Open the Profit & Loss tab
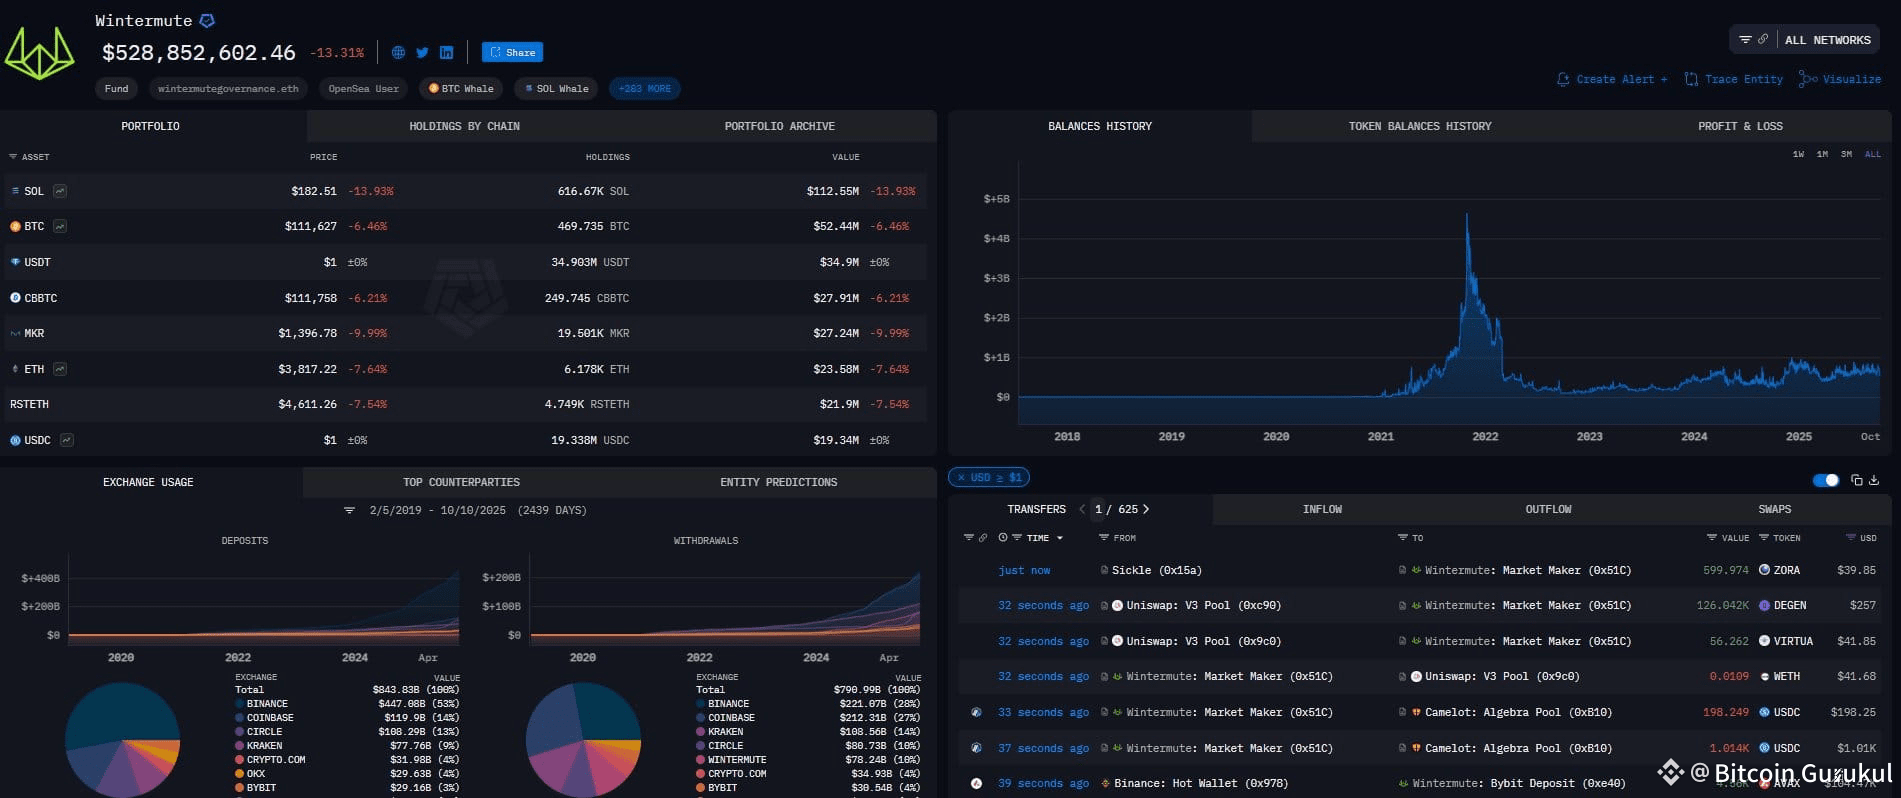This screenshot has height=798, width=1901. click(1740, 126)
